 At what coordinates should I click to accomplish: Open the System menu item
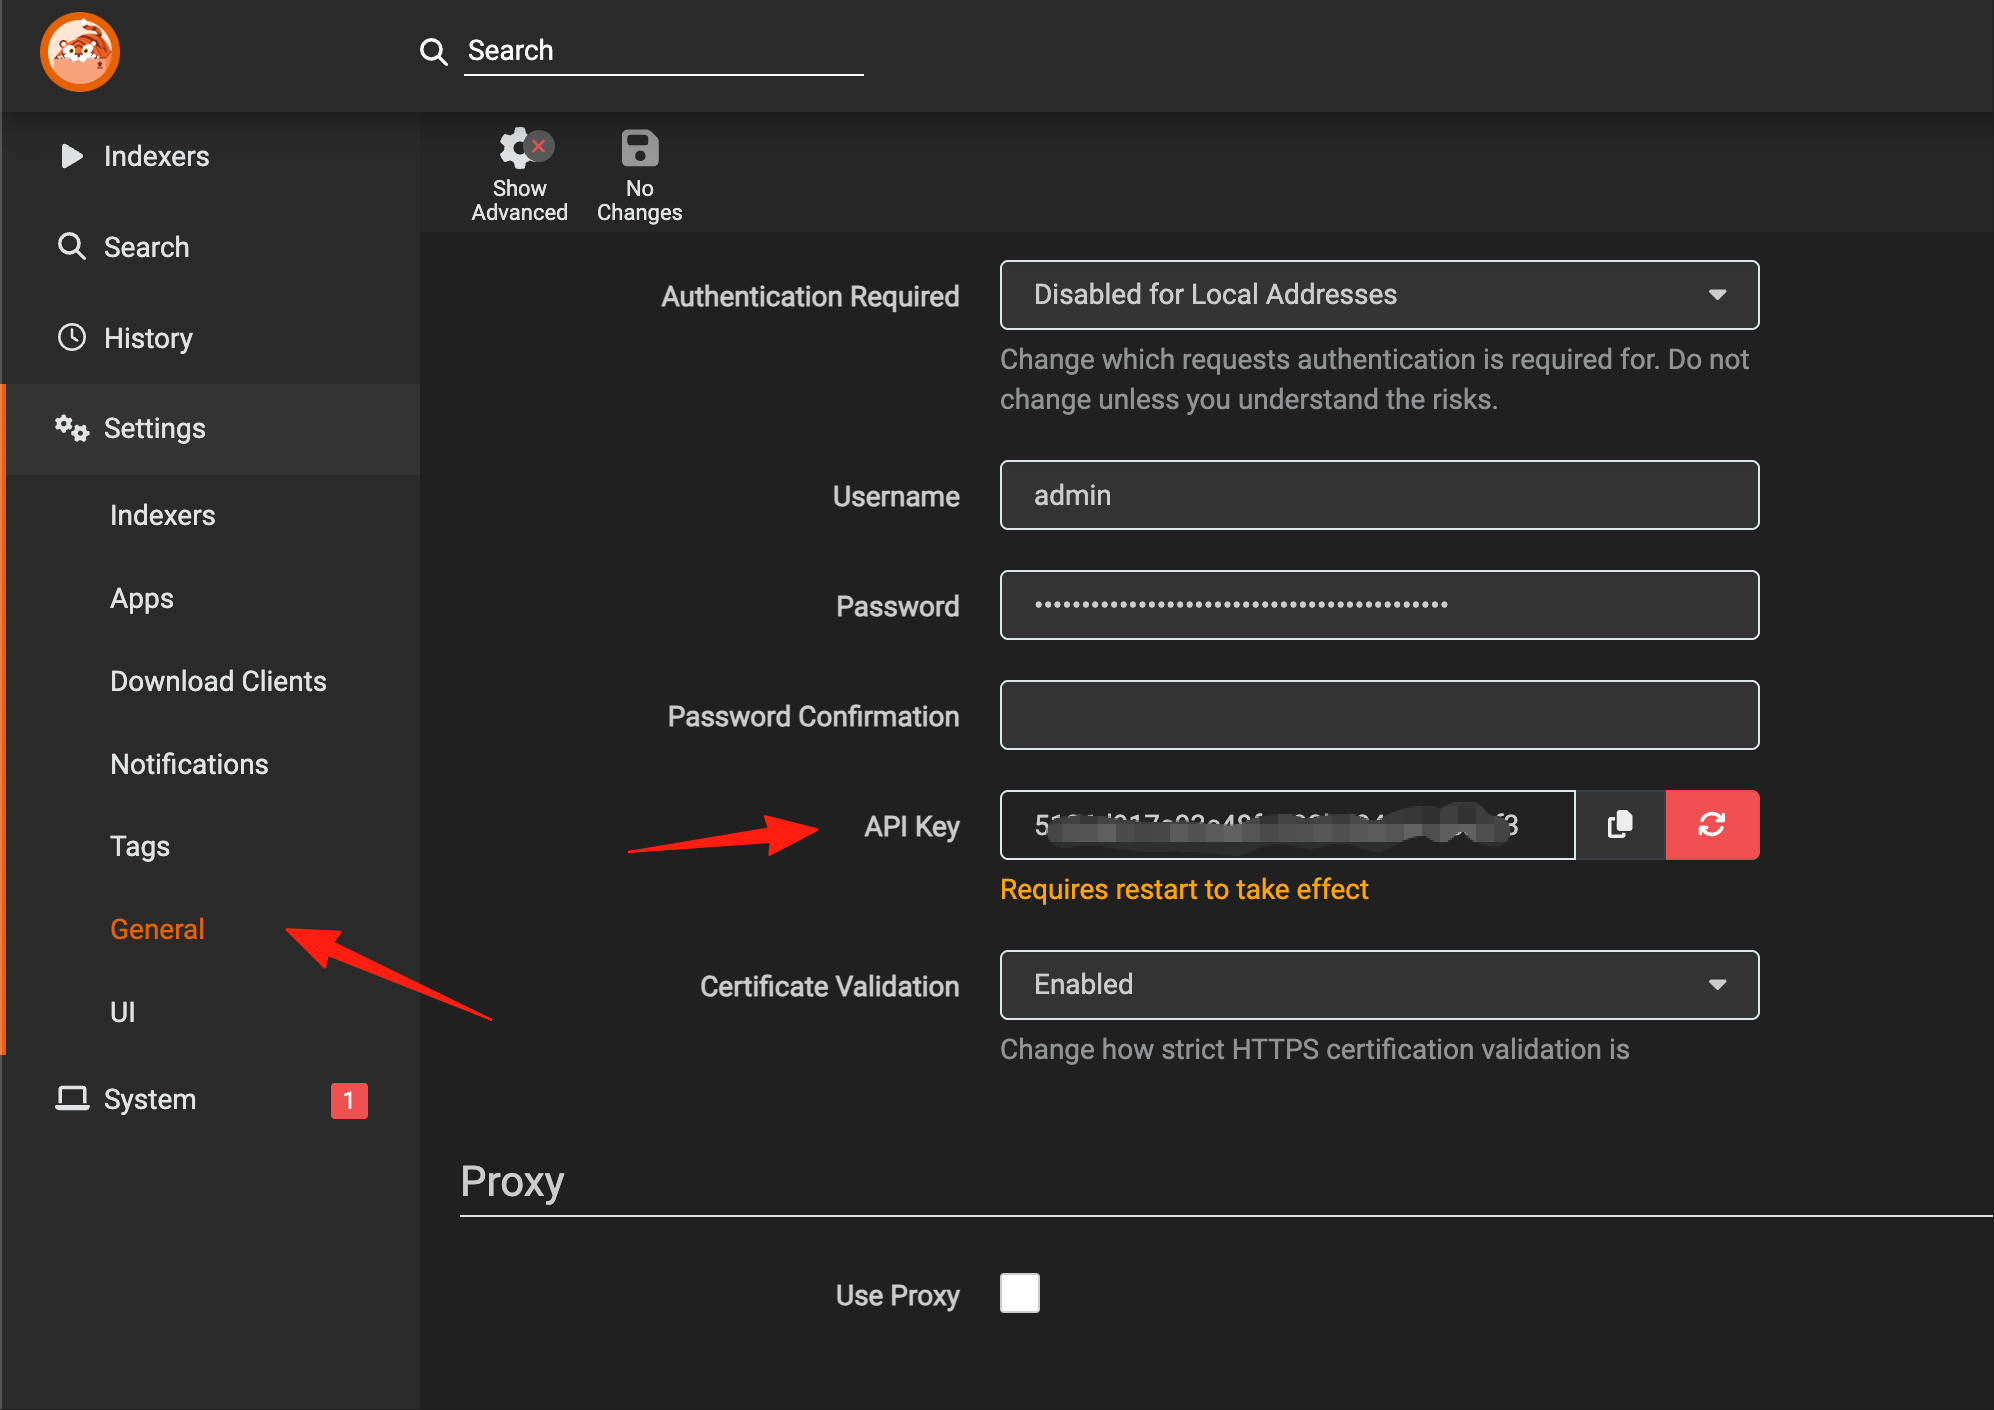pyautogui.click(x=210, y=1099)
